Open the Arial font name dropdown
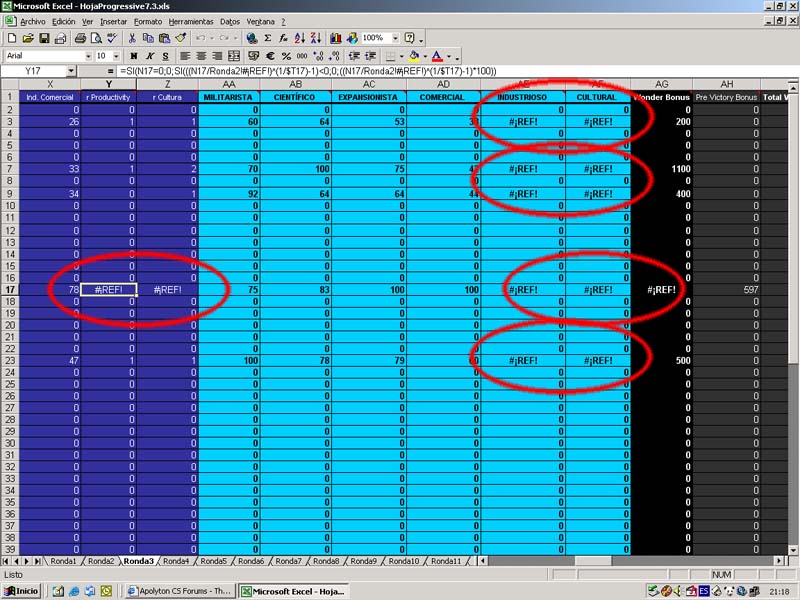Image resolution: width=800 pixels, height=600 pixels. pyautogui.click(x=87, y=56)
